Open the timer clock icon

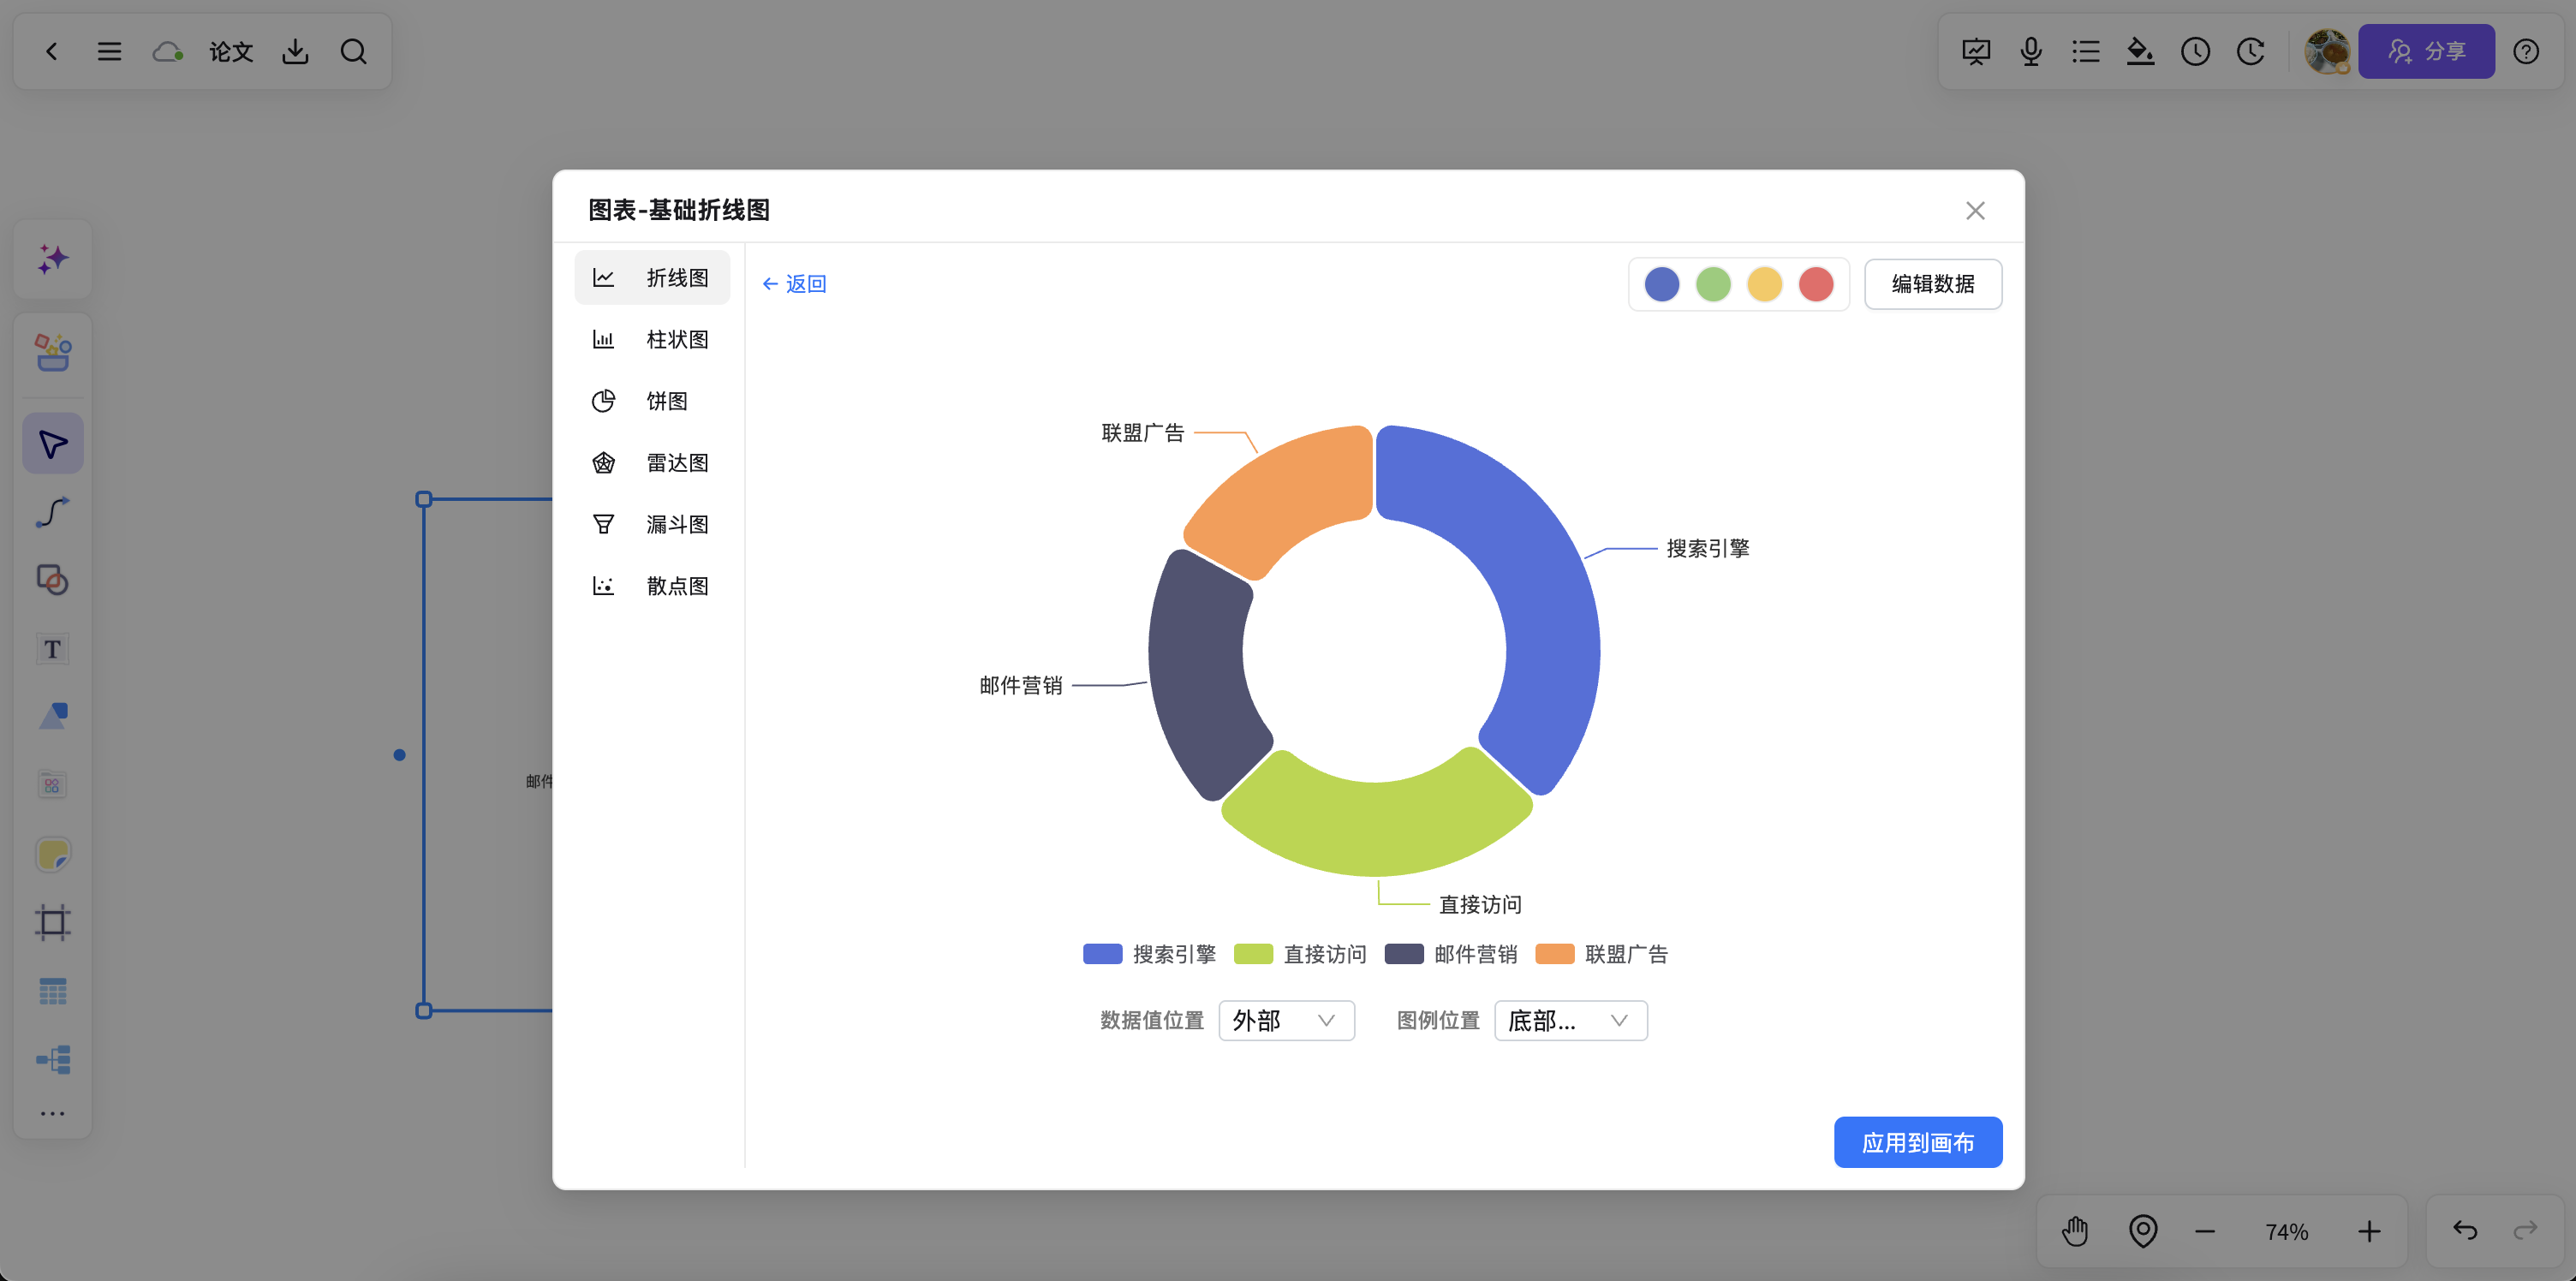coord(2195,51)
